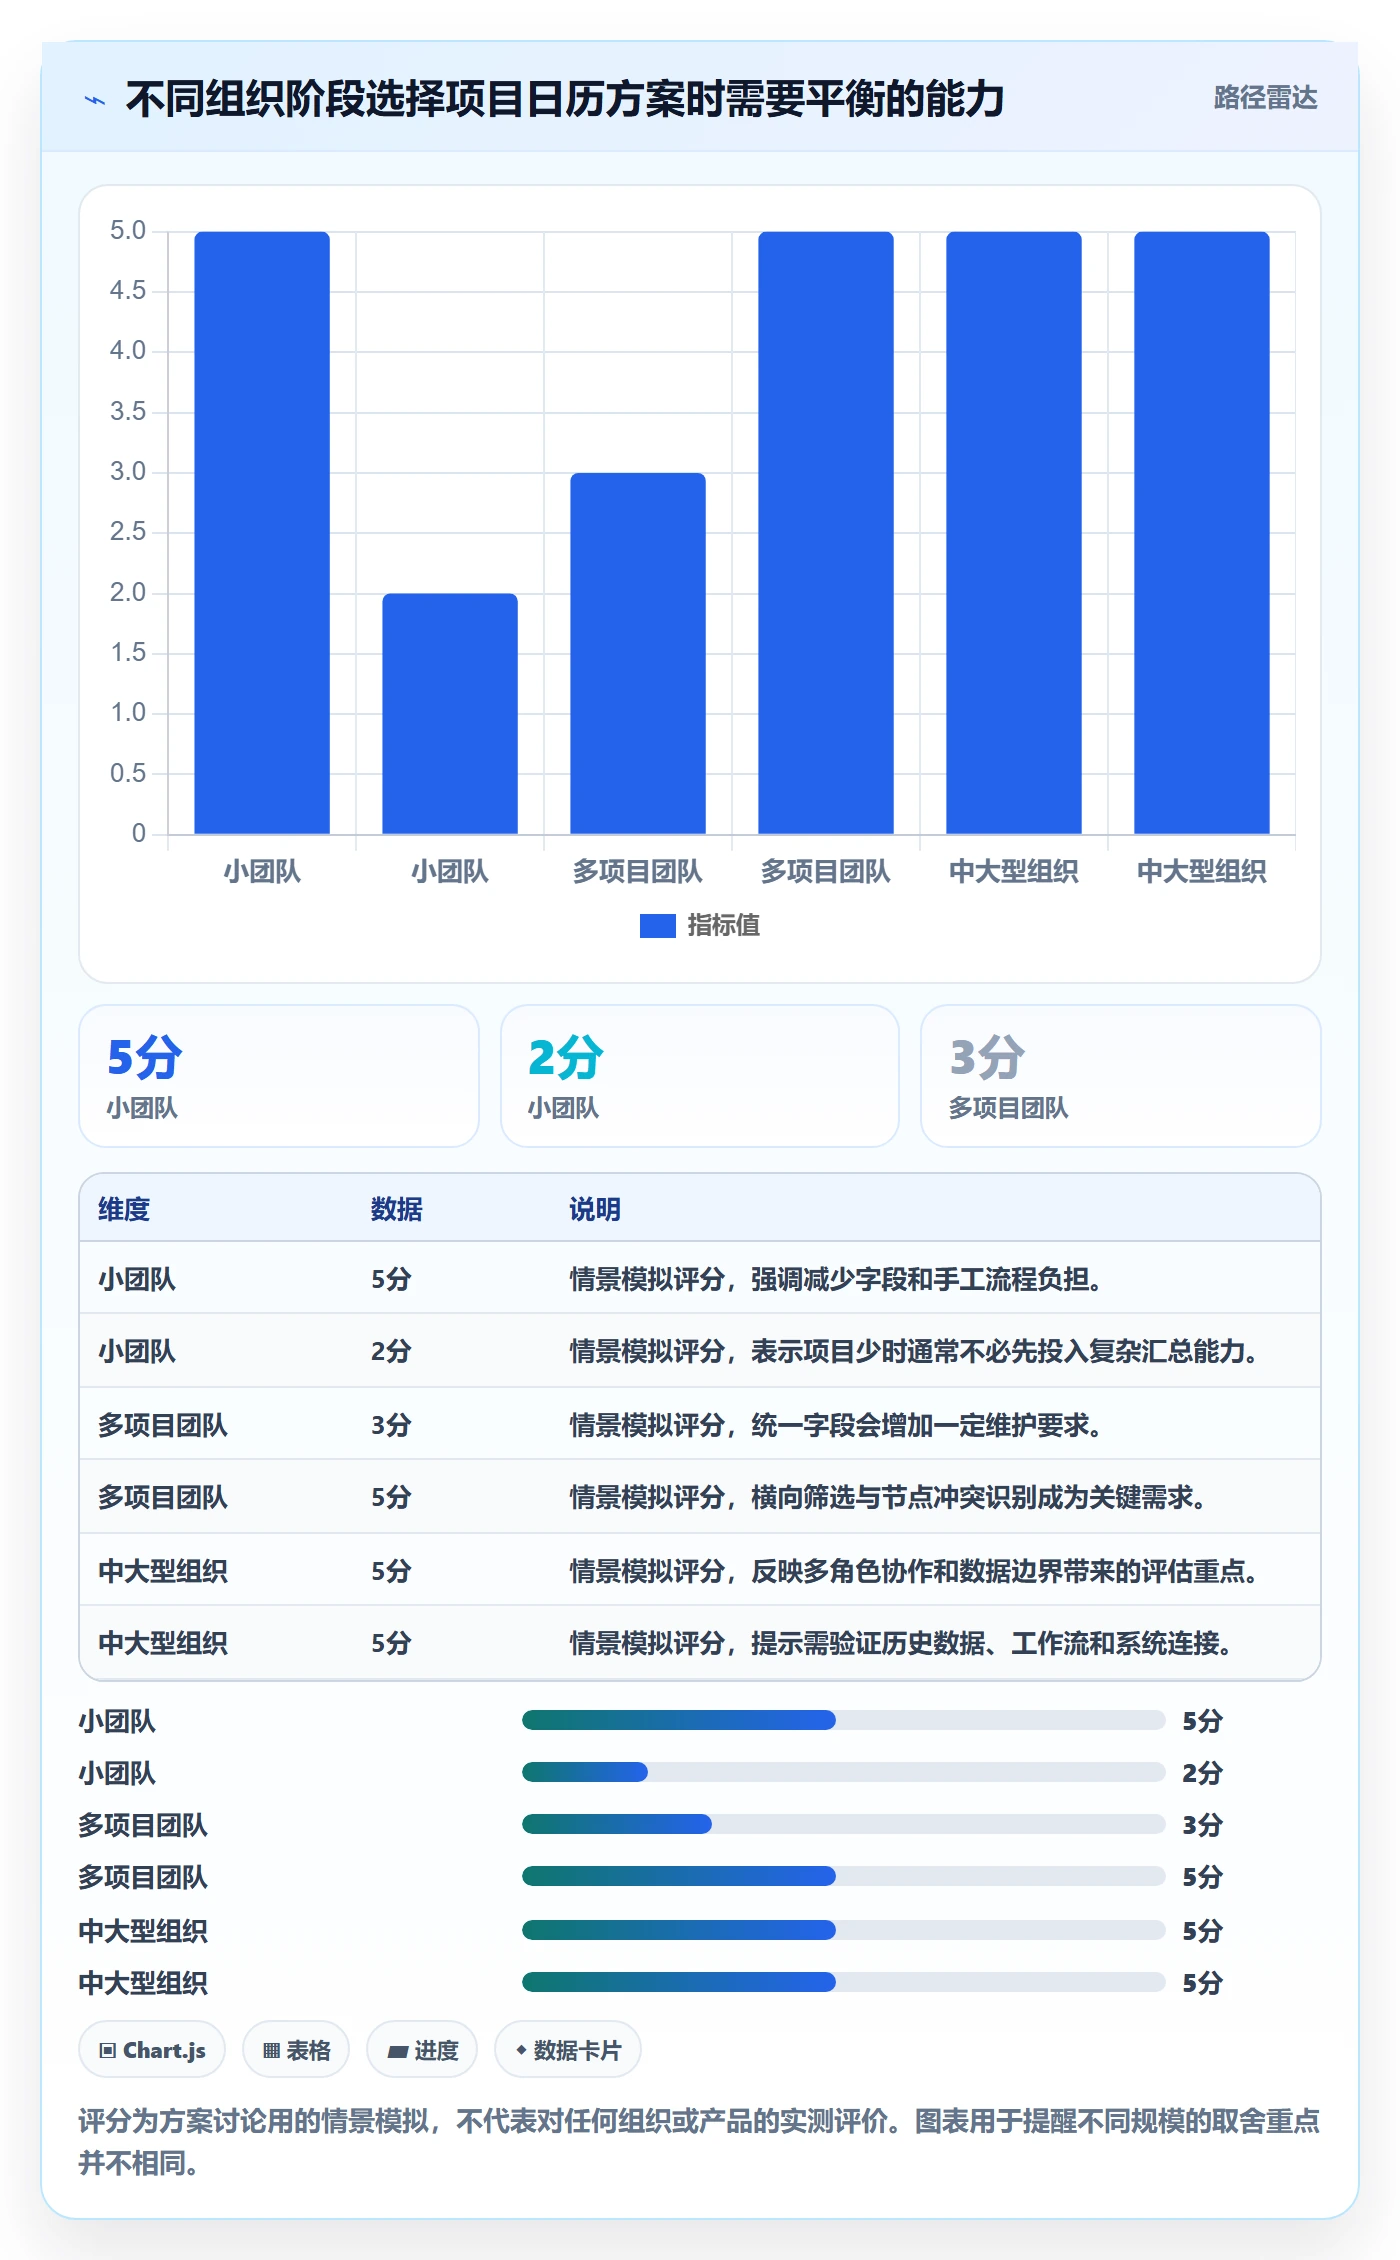The height and width of the screenshot is (2260, 1400).
Task: Toggle the 指标值 legend swatch
Action: pos(658,926)
